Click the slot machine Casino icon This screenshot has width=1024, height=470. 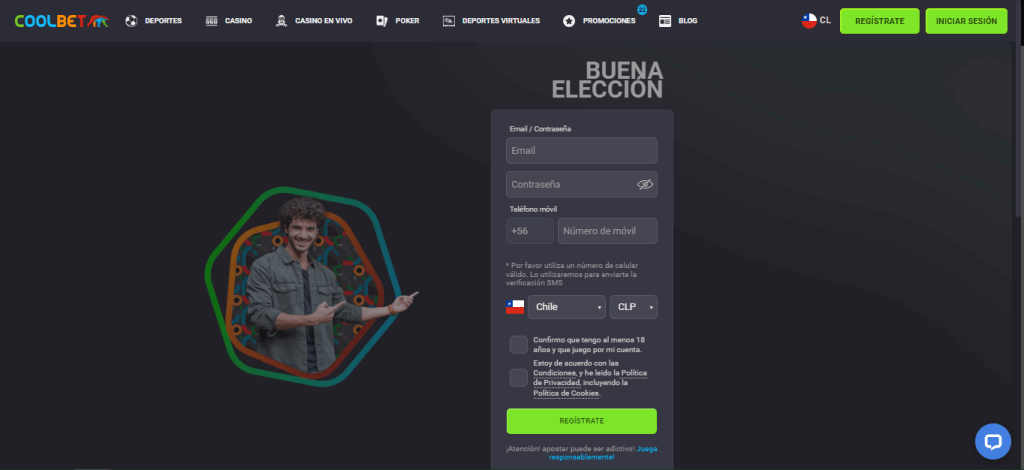pos(212,21)
